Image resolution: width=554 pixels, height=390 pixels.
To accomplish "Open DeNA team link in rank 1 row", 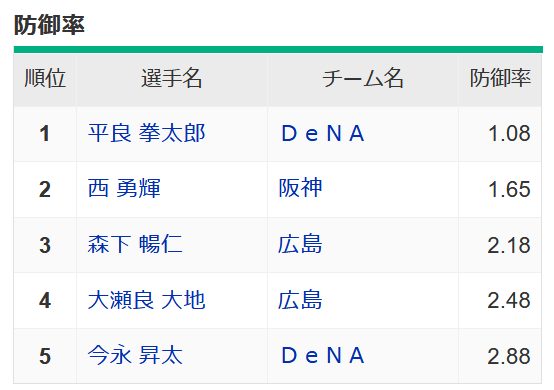I will click(322, 134).
